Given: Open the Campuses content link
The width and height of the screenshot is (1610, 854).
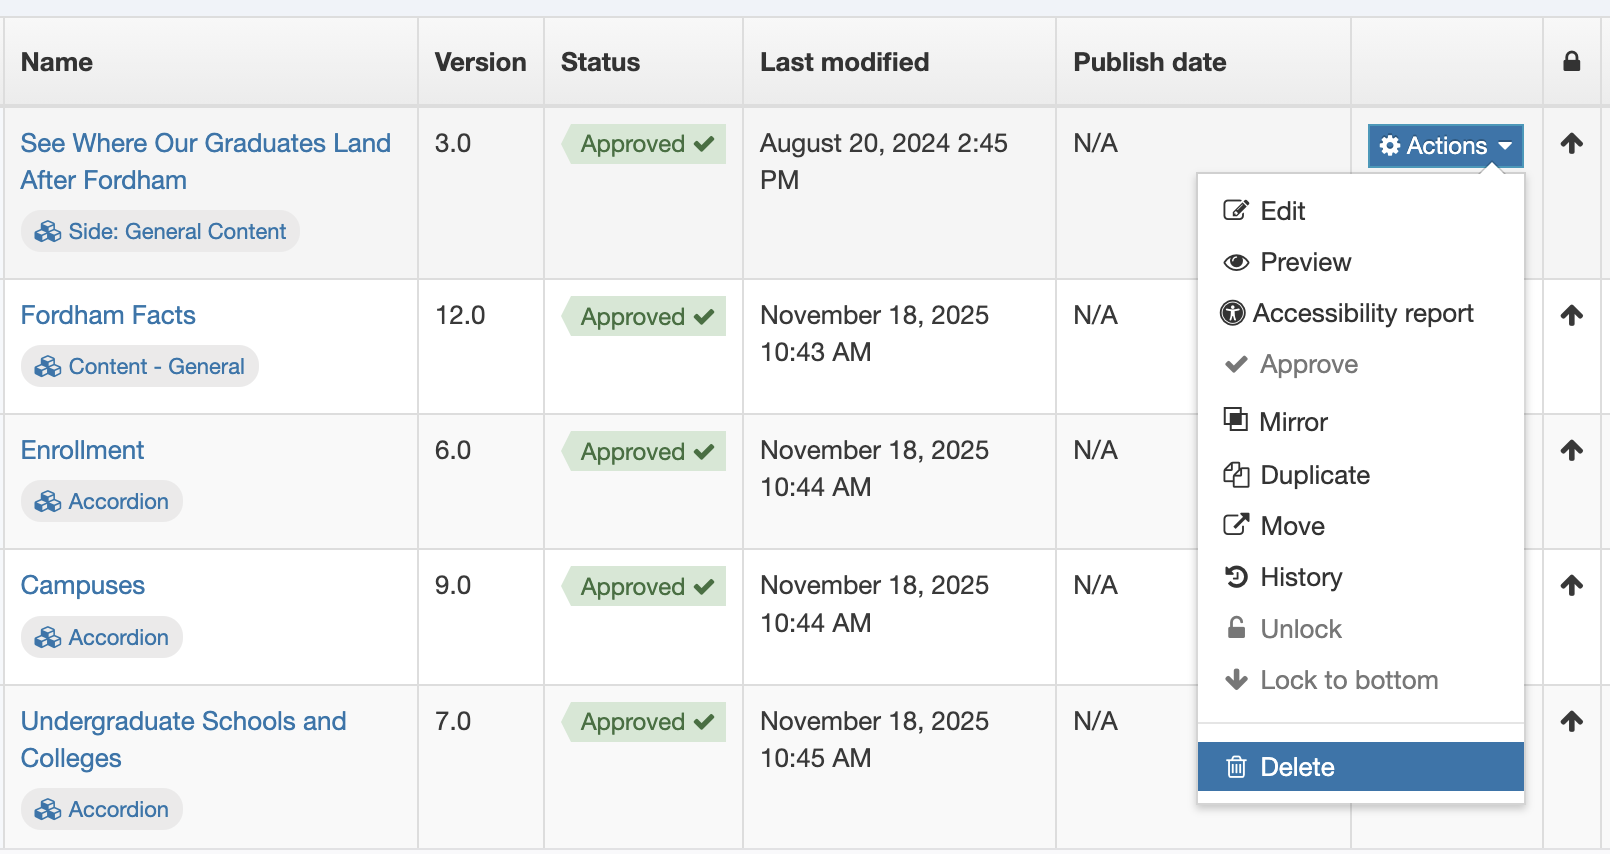Looking at the screenshot, I should point(83,585).
